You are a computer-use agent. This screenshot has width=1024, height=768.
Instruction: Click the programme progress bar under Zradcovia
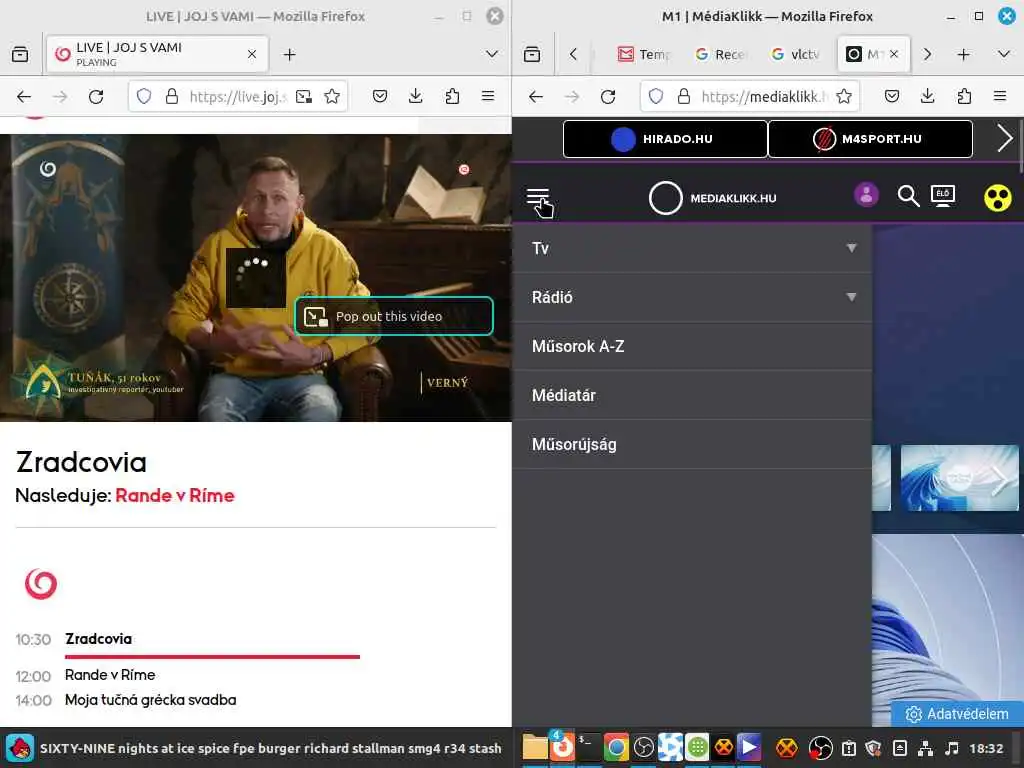[x=212, y=656]
